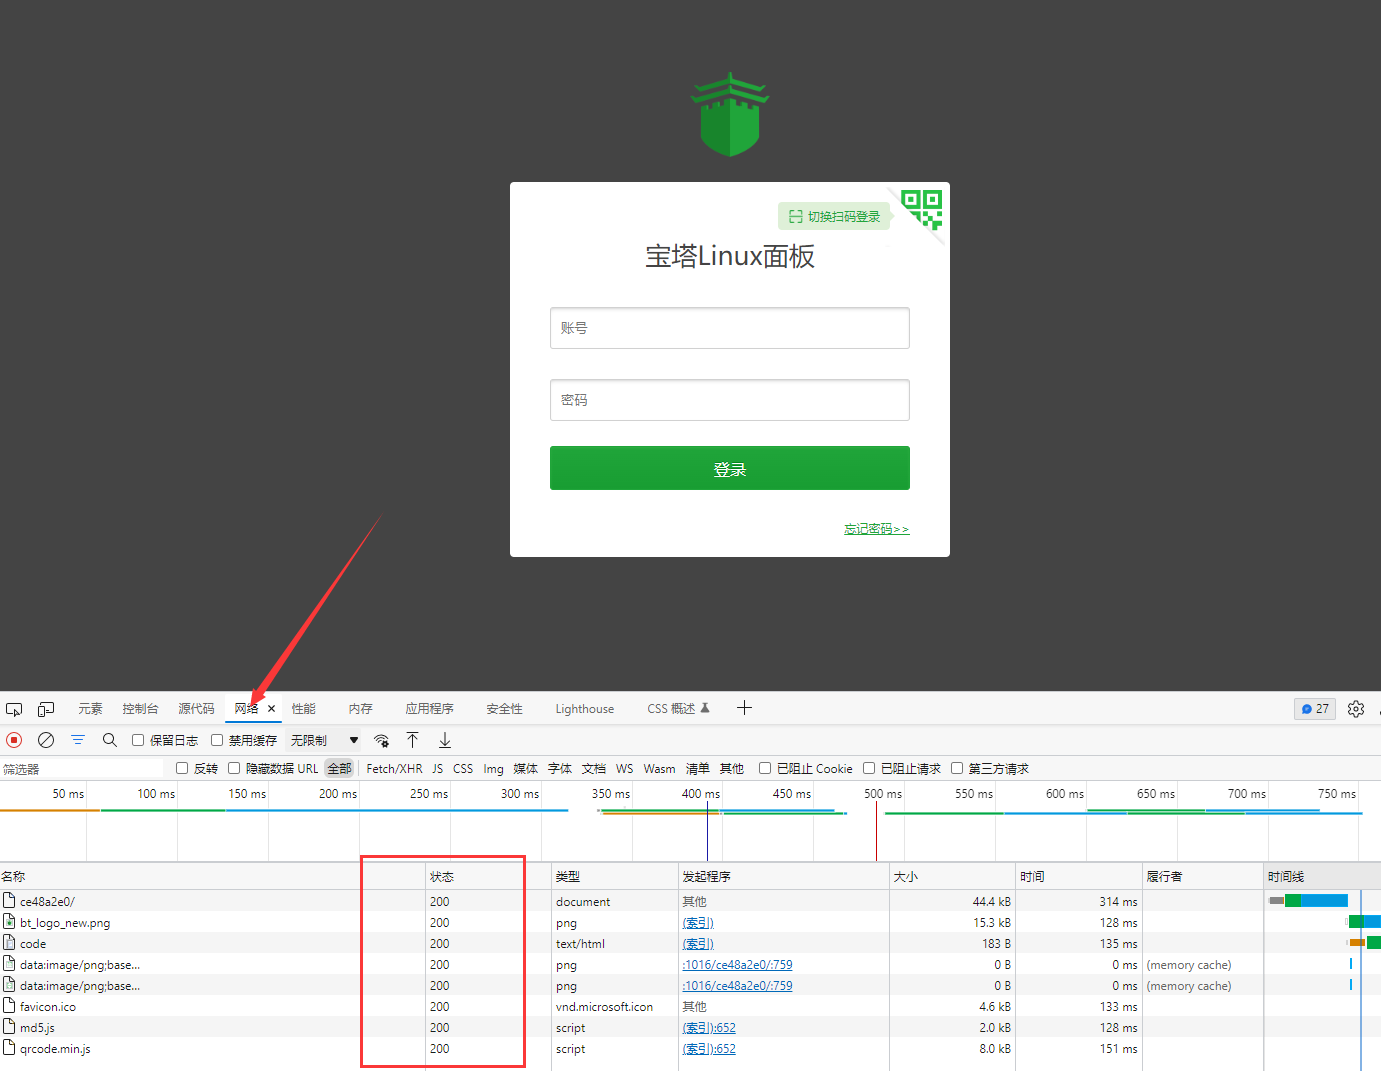1381x1071 pixels.
Task: Sort by the 大小 column header
Action: tap(952, 876)
